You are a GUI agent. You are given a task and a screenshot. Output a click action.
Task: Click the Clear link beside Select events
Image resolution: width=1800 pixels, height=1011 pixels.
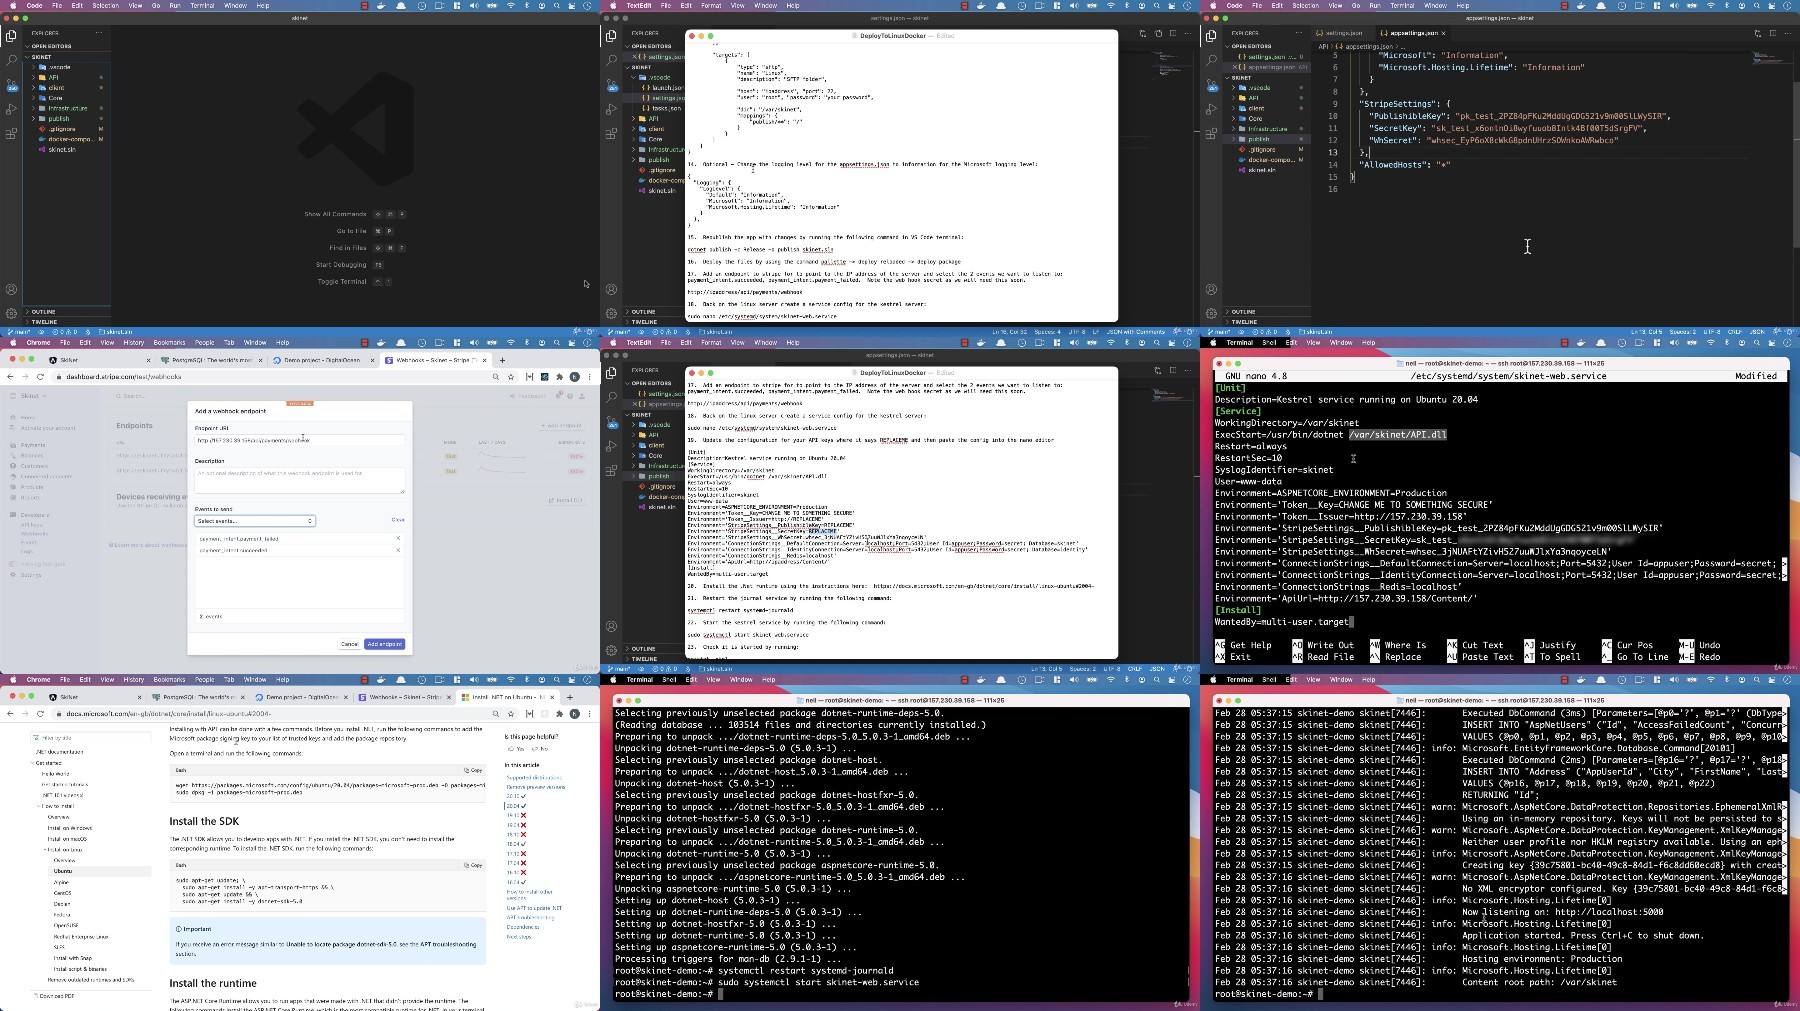click(398, 520)
